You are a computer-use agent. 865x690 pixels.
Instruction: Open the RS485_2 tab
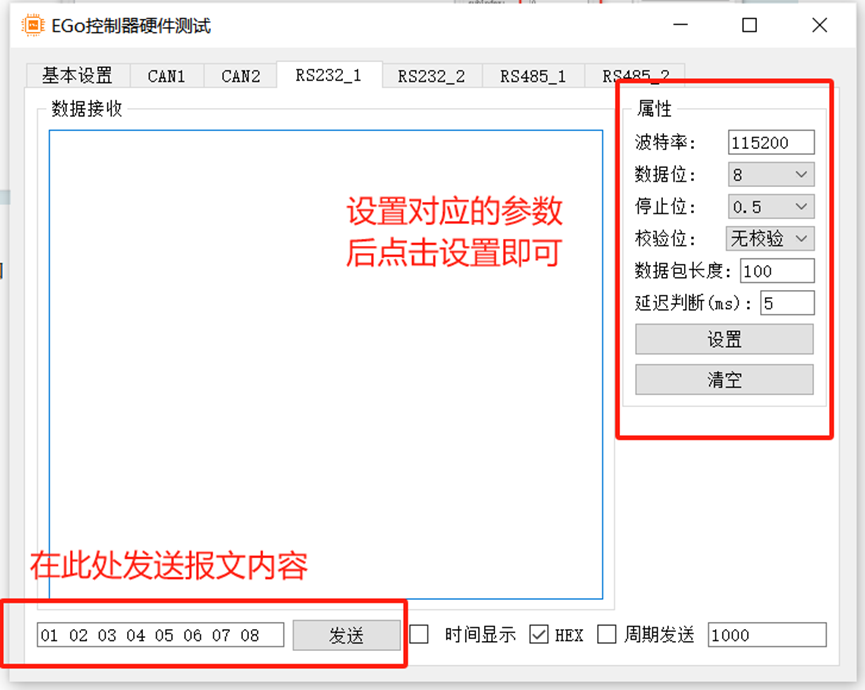636,76
